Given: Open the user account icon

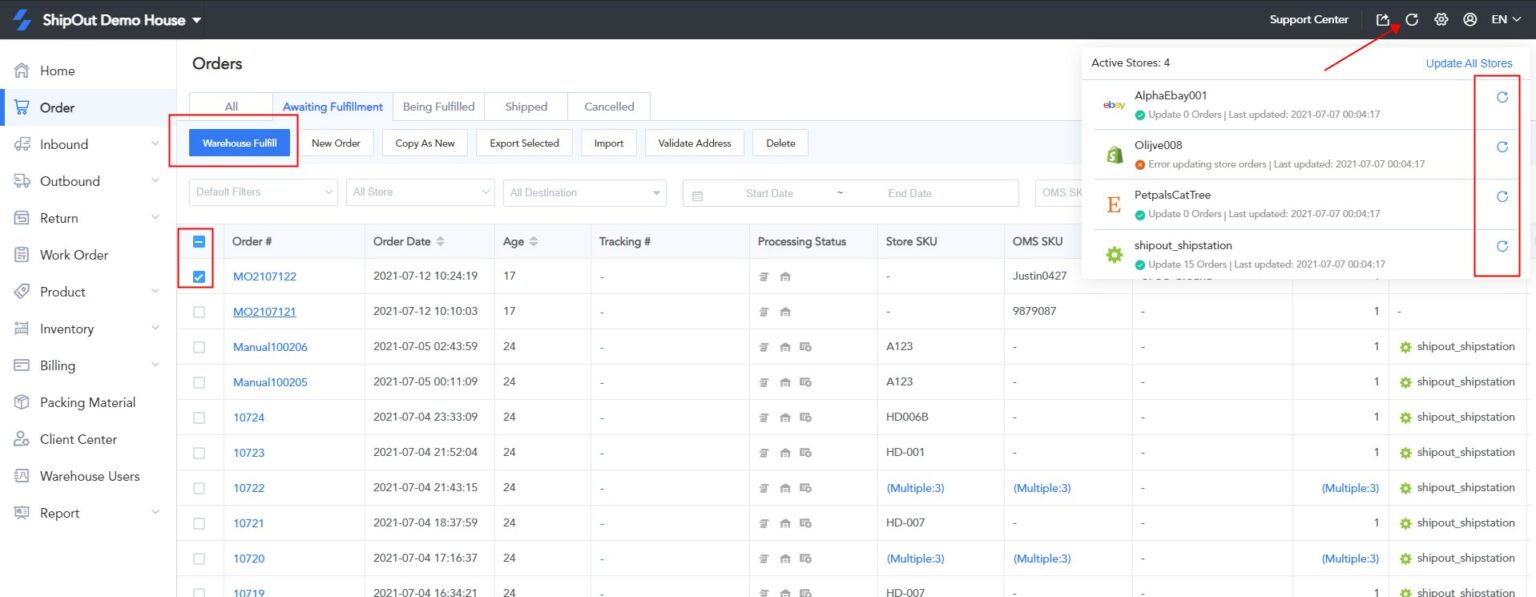Looking at the screenshot, I should click(x=1469, y=19).
